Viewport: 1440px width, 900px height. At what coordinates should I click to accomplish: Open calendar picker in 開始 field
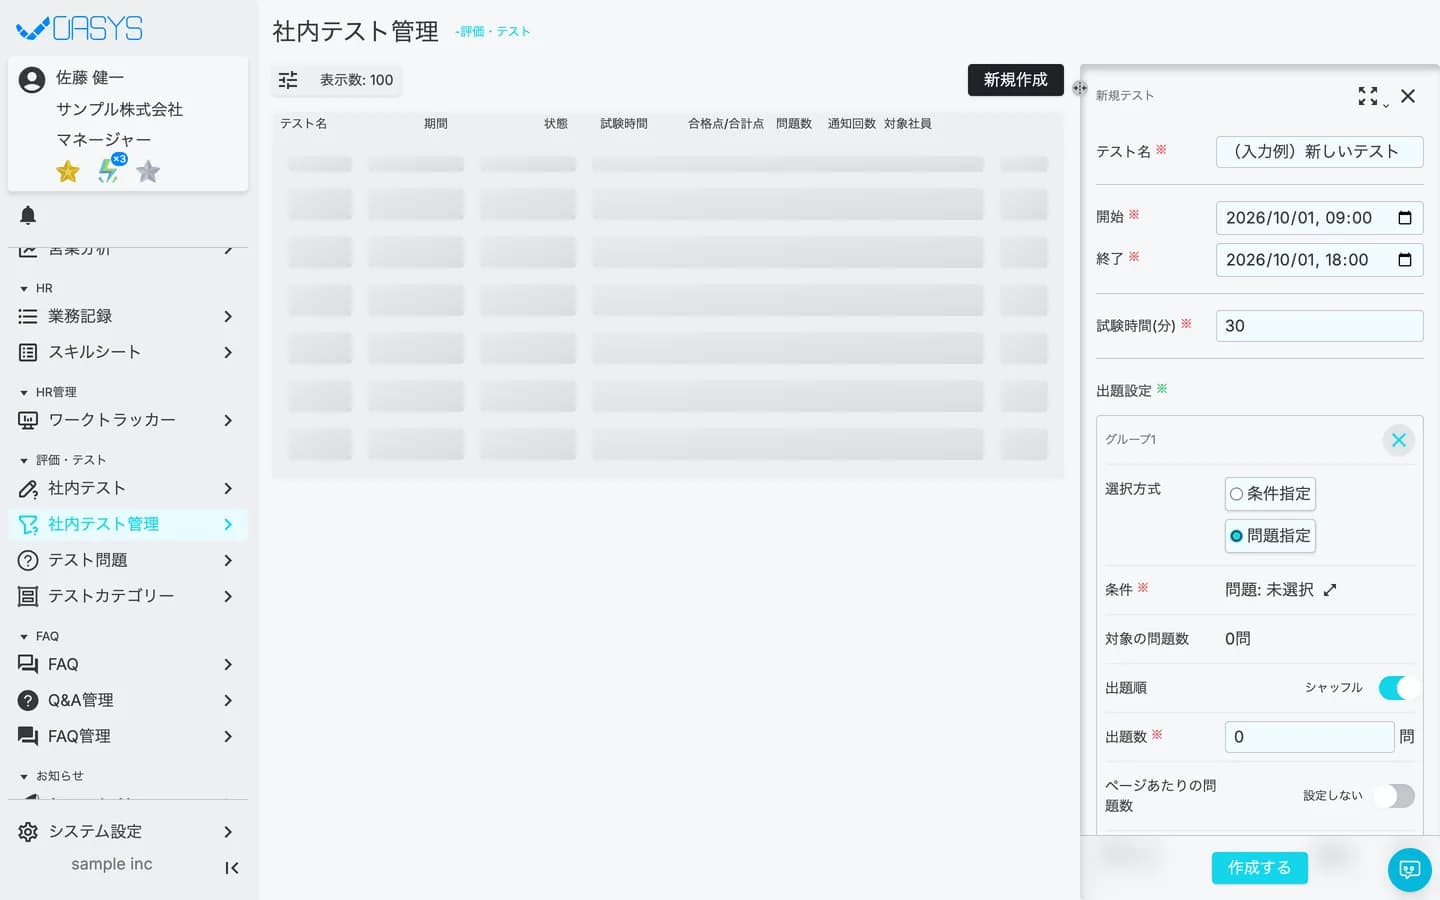coord(1404,218)
